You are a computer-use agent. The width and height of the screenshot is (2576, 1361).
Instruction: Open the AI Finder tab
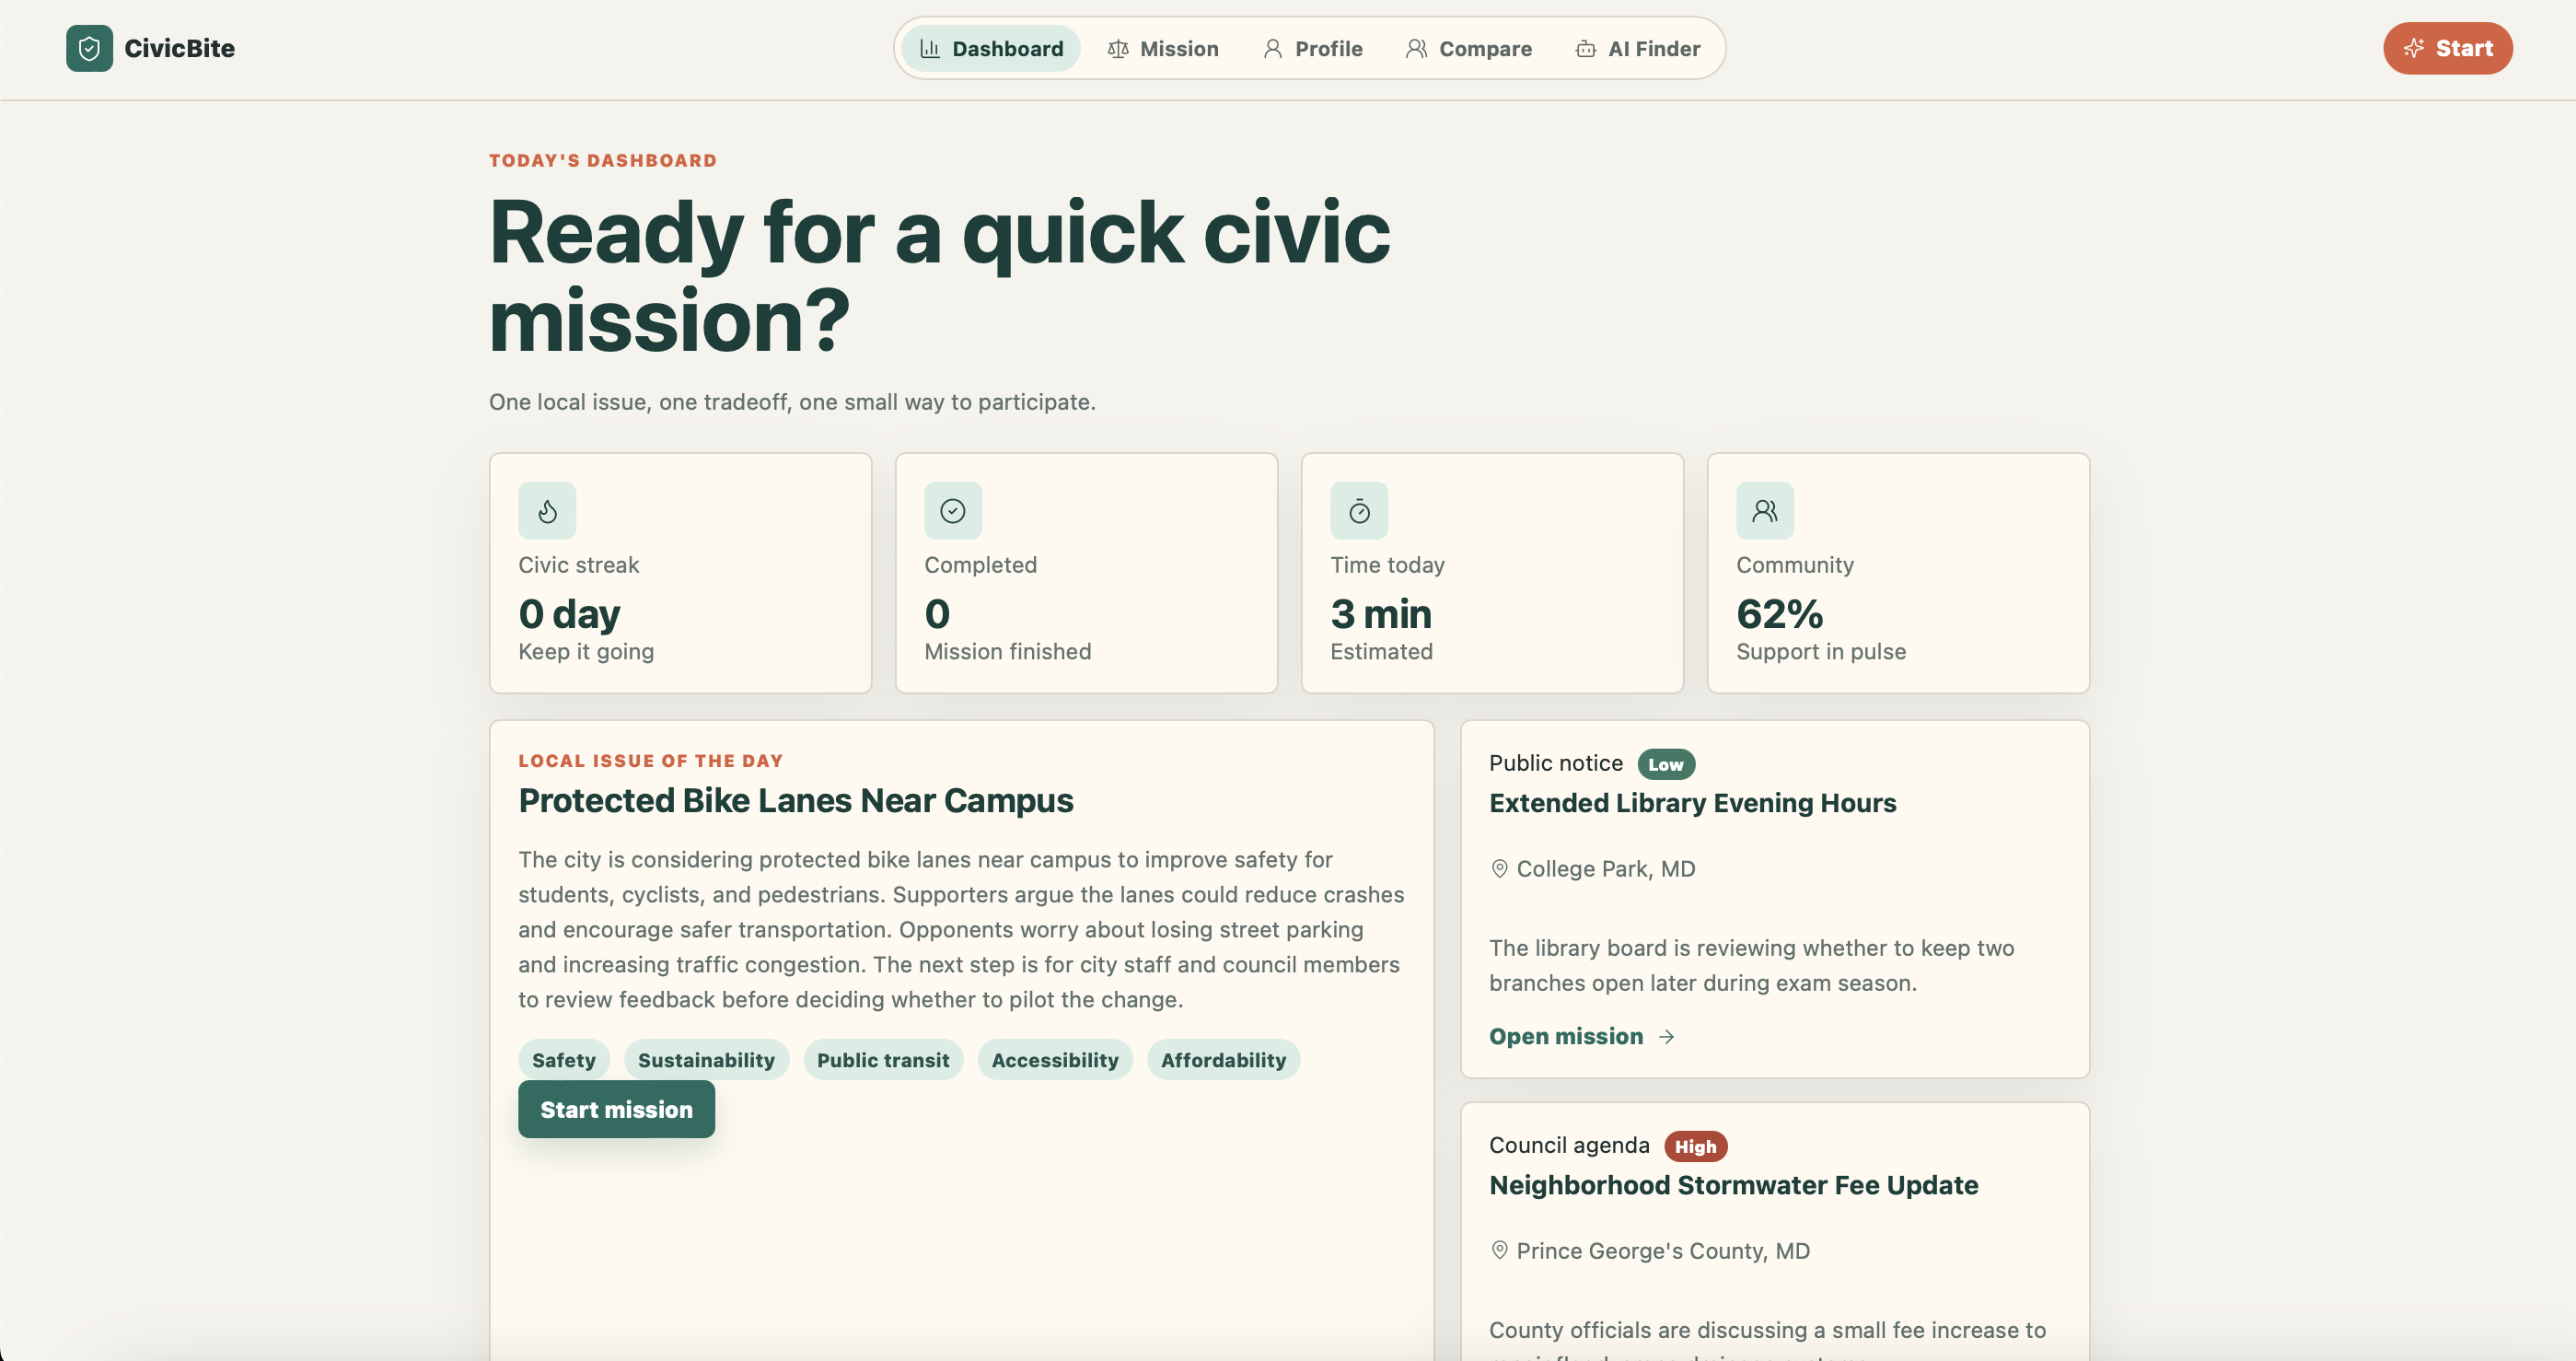coord(1637,48)
